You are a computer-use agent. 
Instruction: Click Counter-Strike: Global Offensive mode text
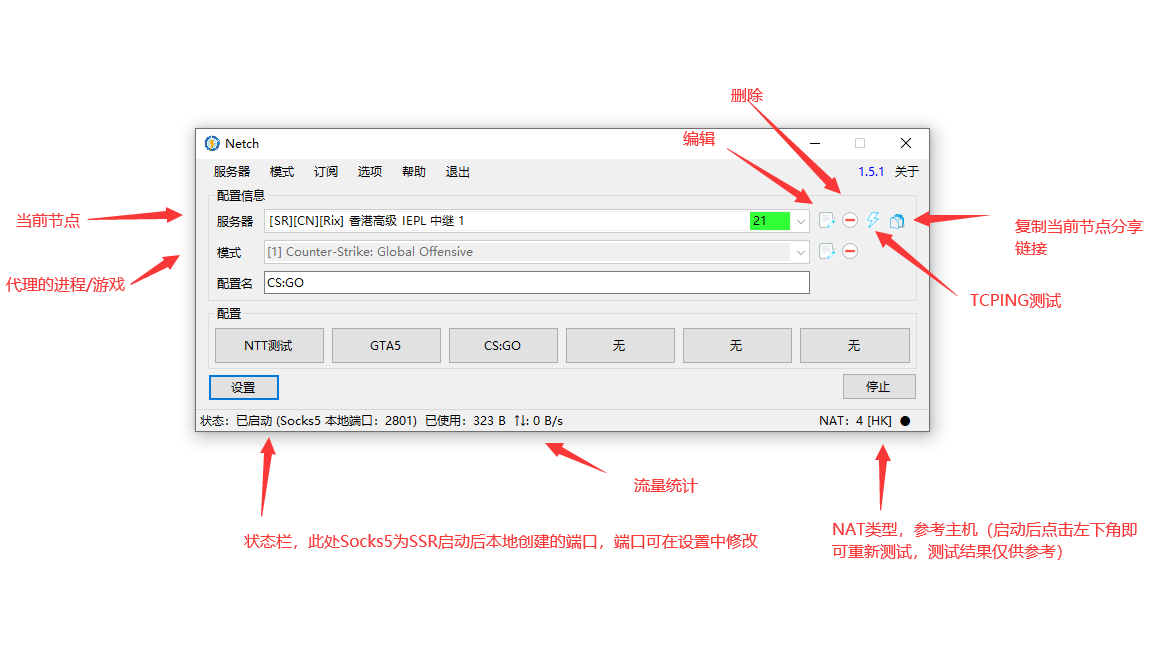(379, 252)
